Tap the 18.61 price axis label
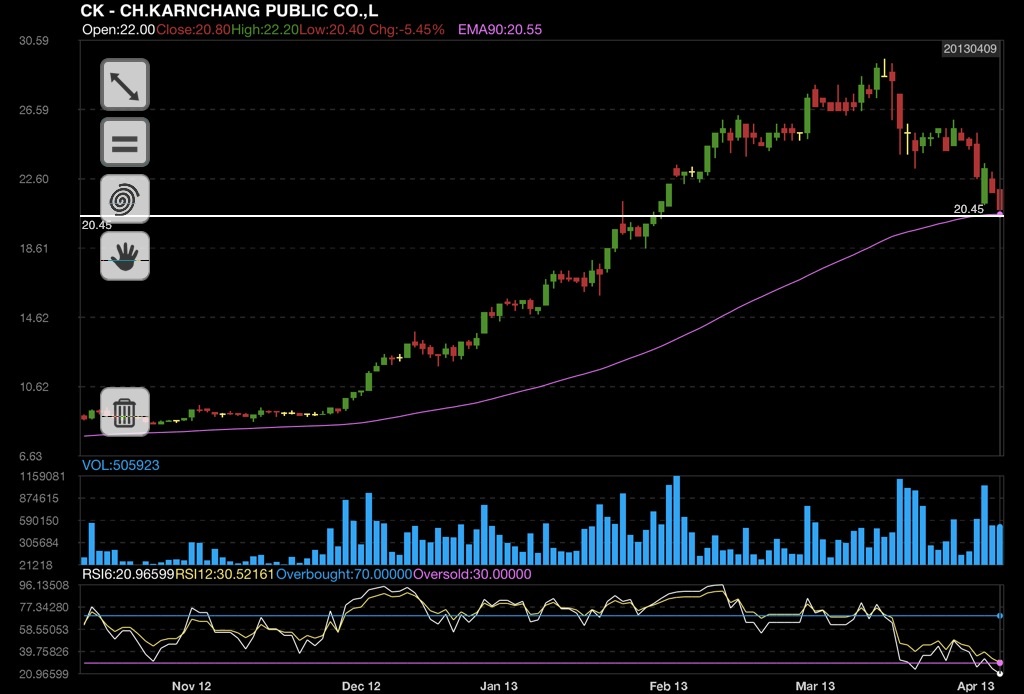The width and height of the screenshot is (1024, 694). (x=34, y=249)
